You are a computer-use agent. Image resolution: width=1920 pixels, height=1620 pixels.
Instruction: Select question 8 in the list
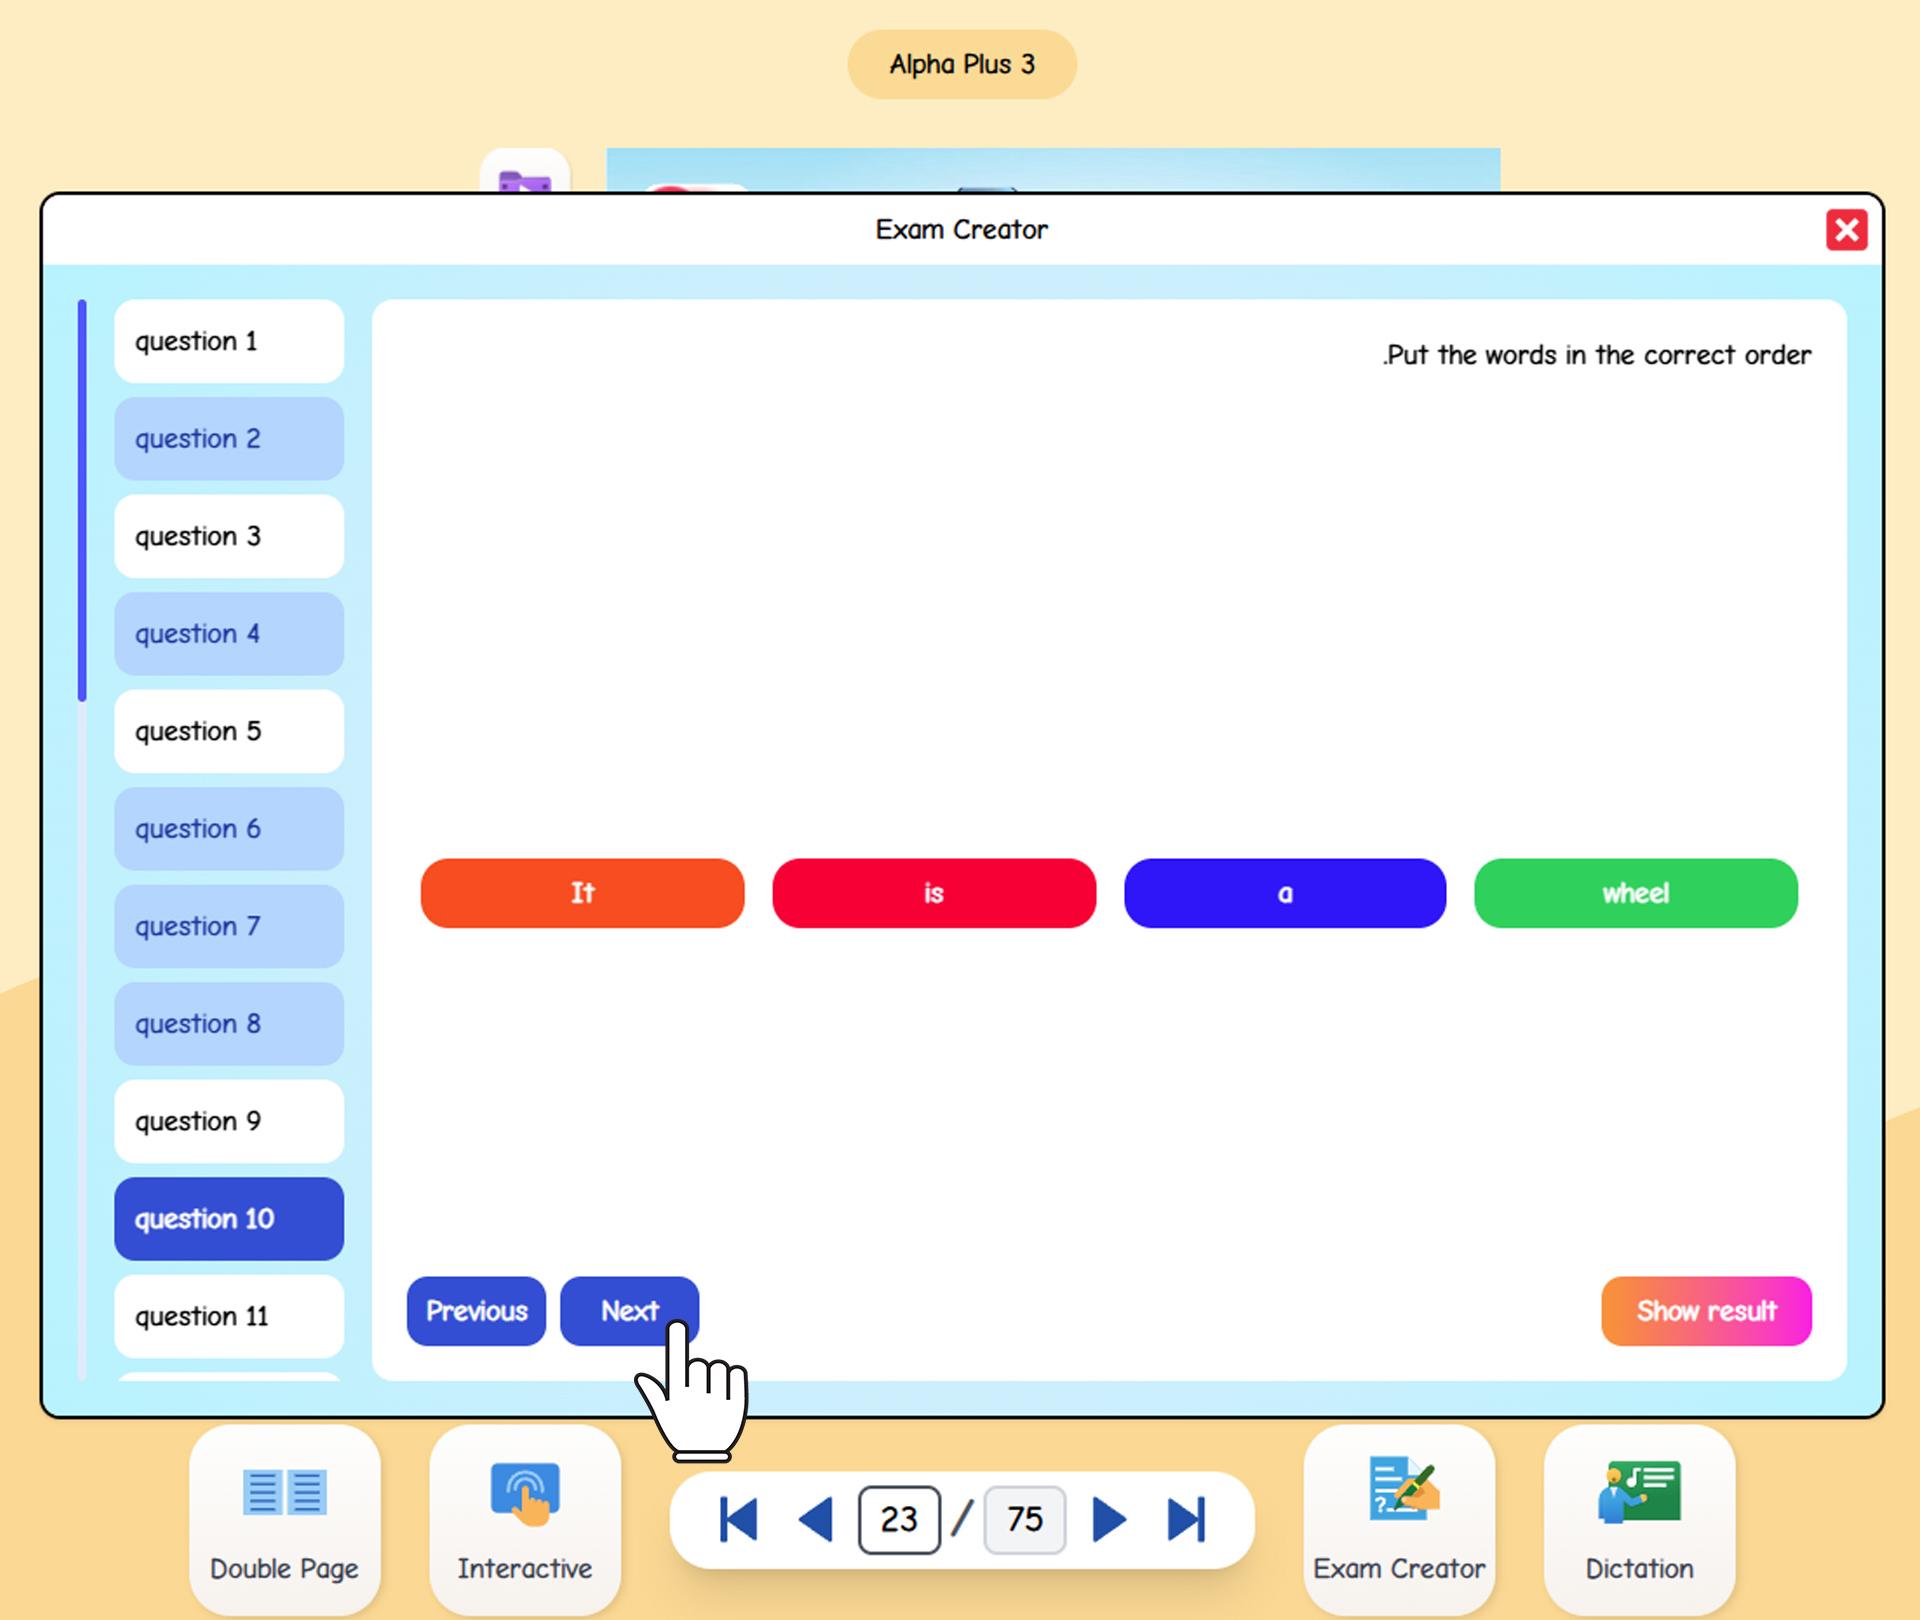[229, 1024]
